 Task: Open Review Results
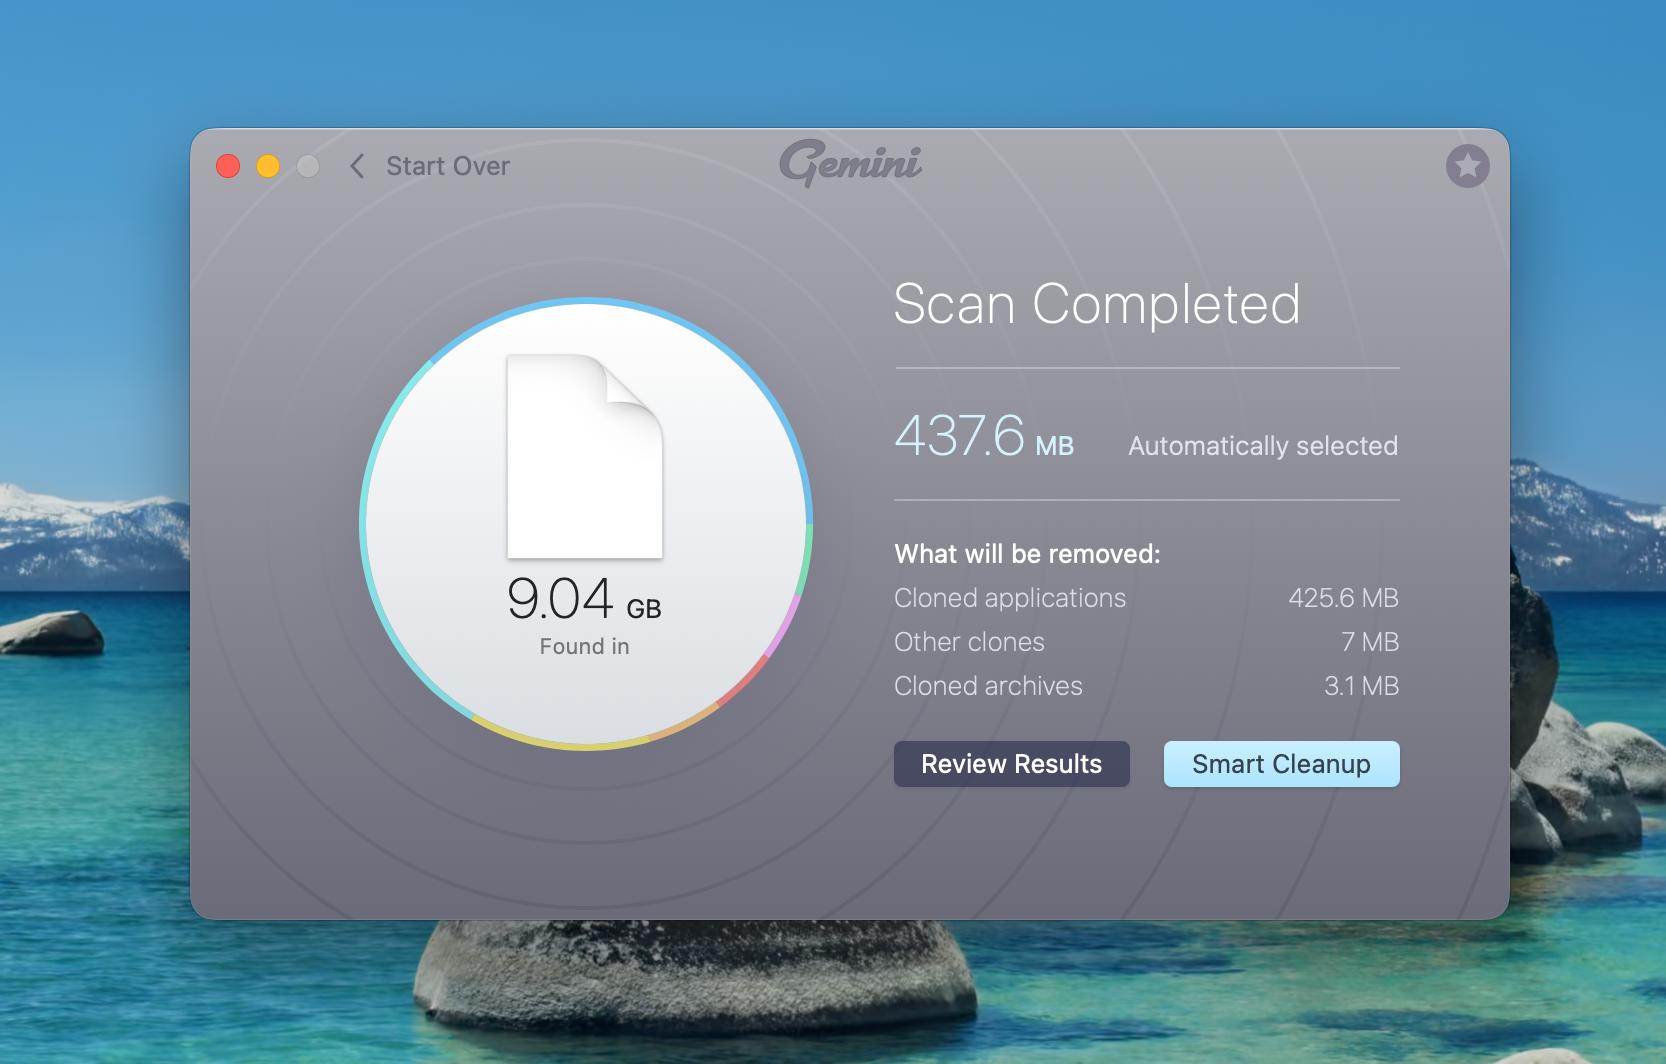point(1011,764)
